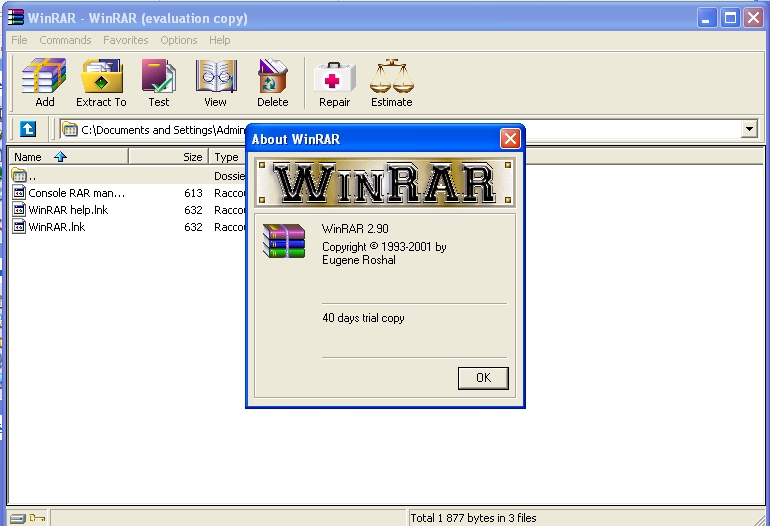Click the parent folder '..' icon
The width and height of the screenshot is (770, 526).
[19, 175]
